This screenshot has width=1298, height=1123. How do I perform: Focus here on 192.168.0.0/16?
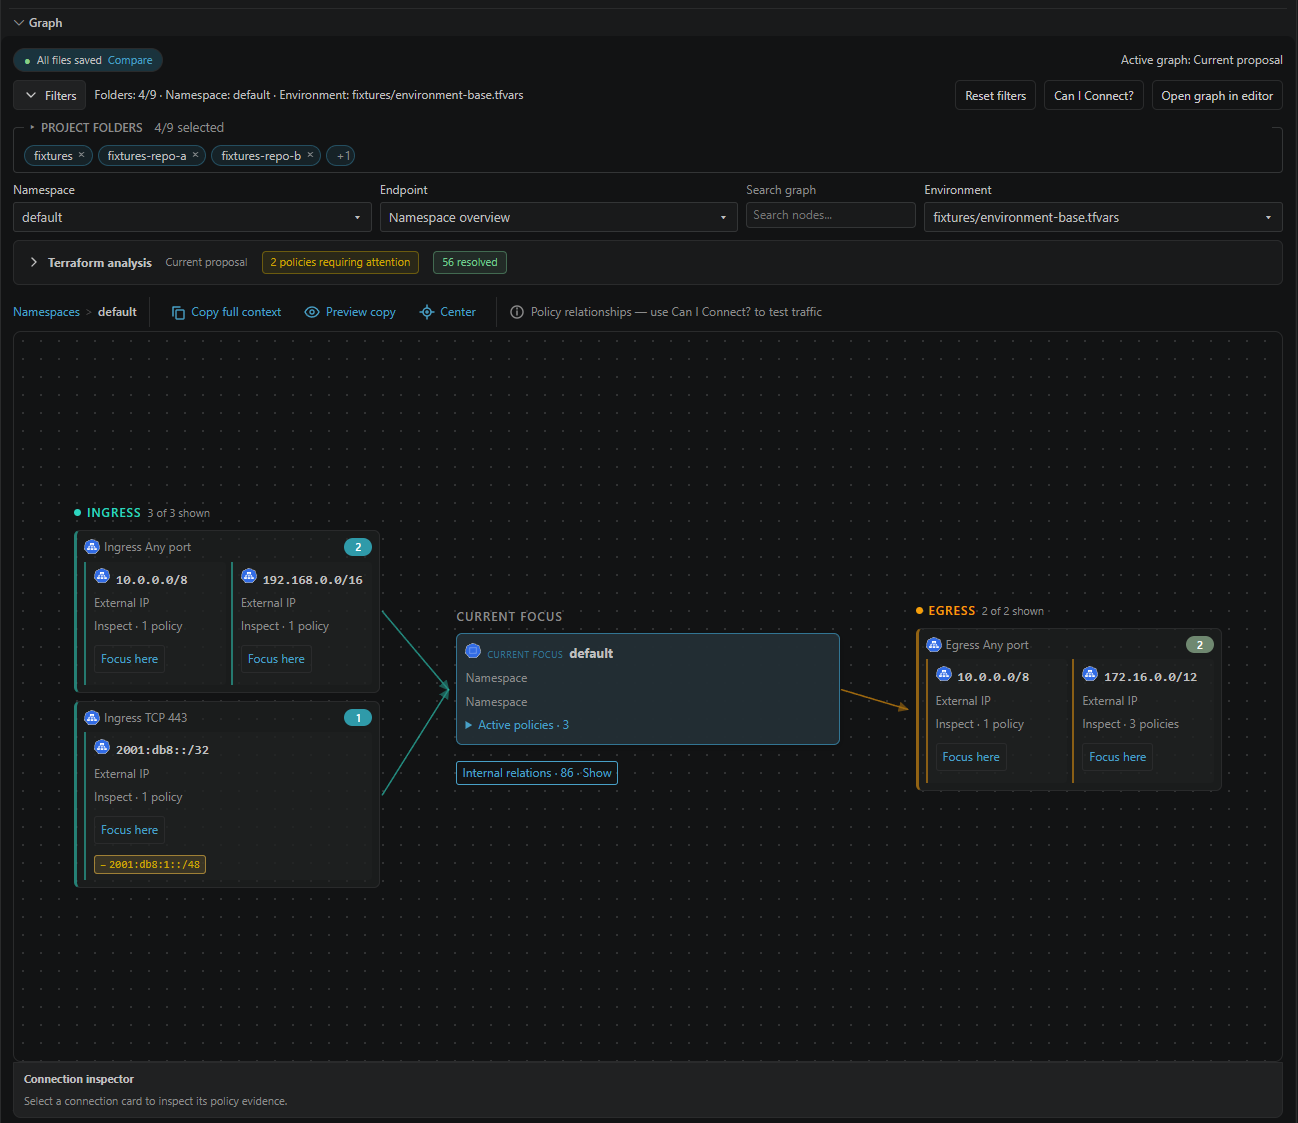click(x=276, y=659)
